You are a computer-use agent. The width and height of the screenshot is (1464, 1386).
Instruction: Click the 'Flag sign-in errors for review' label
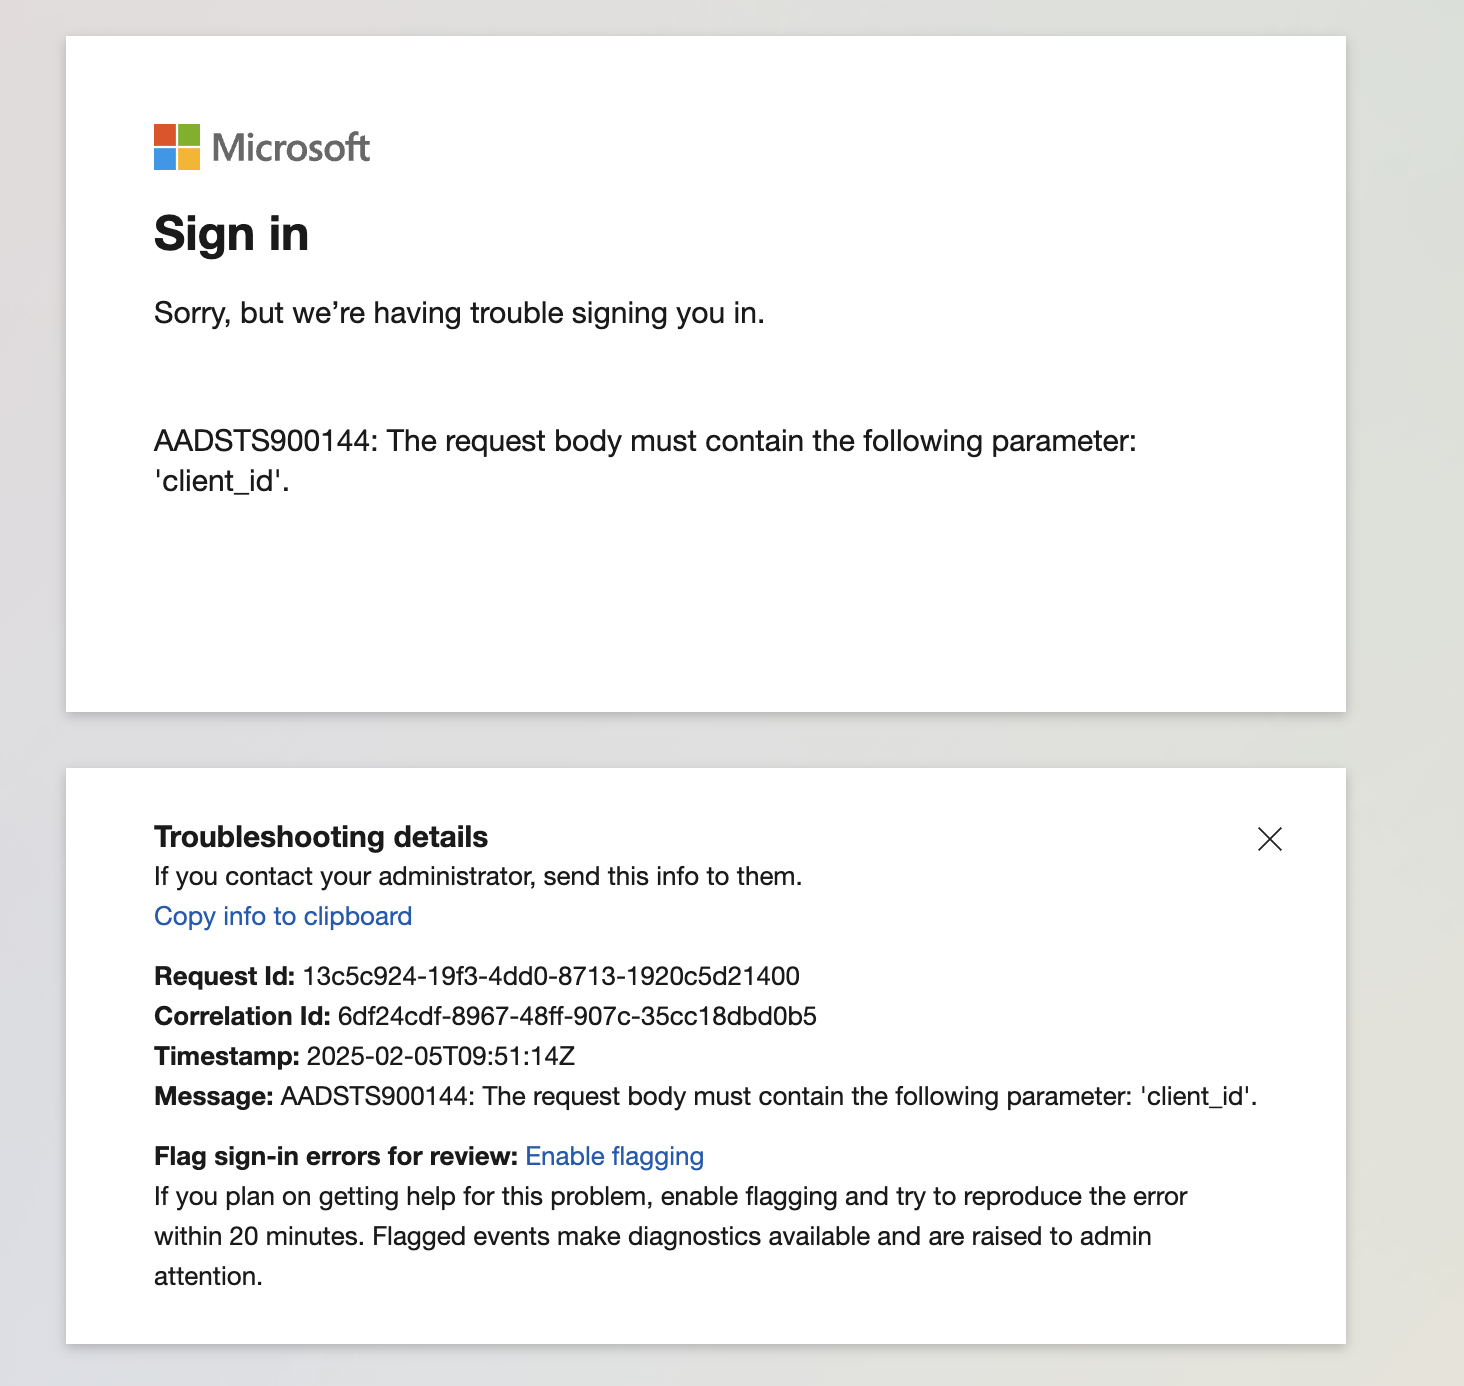tap(335, 1157)
